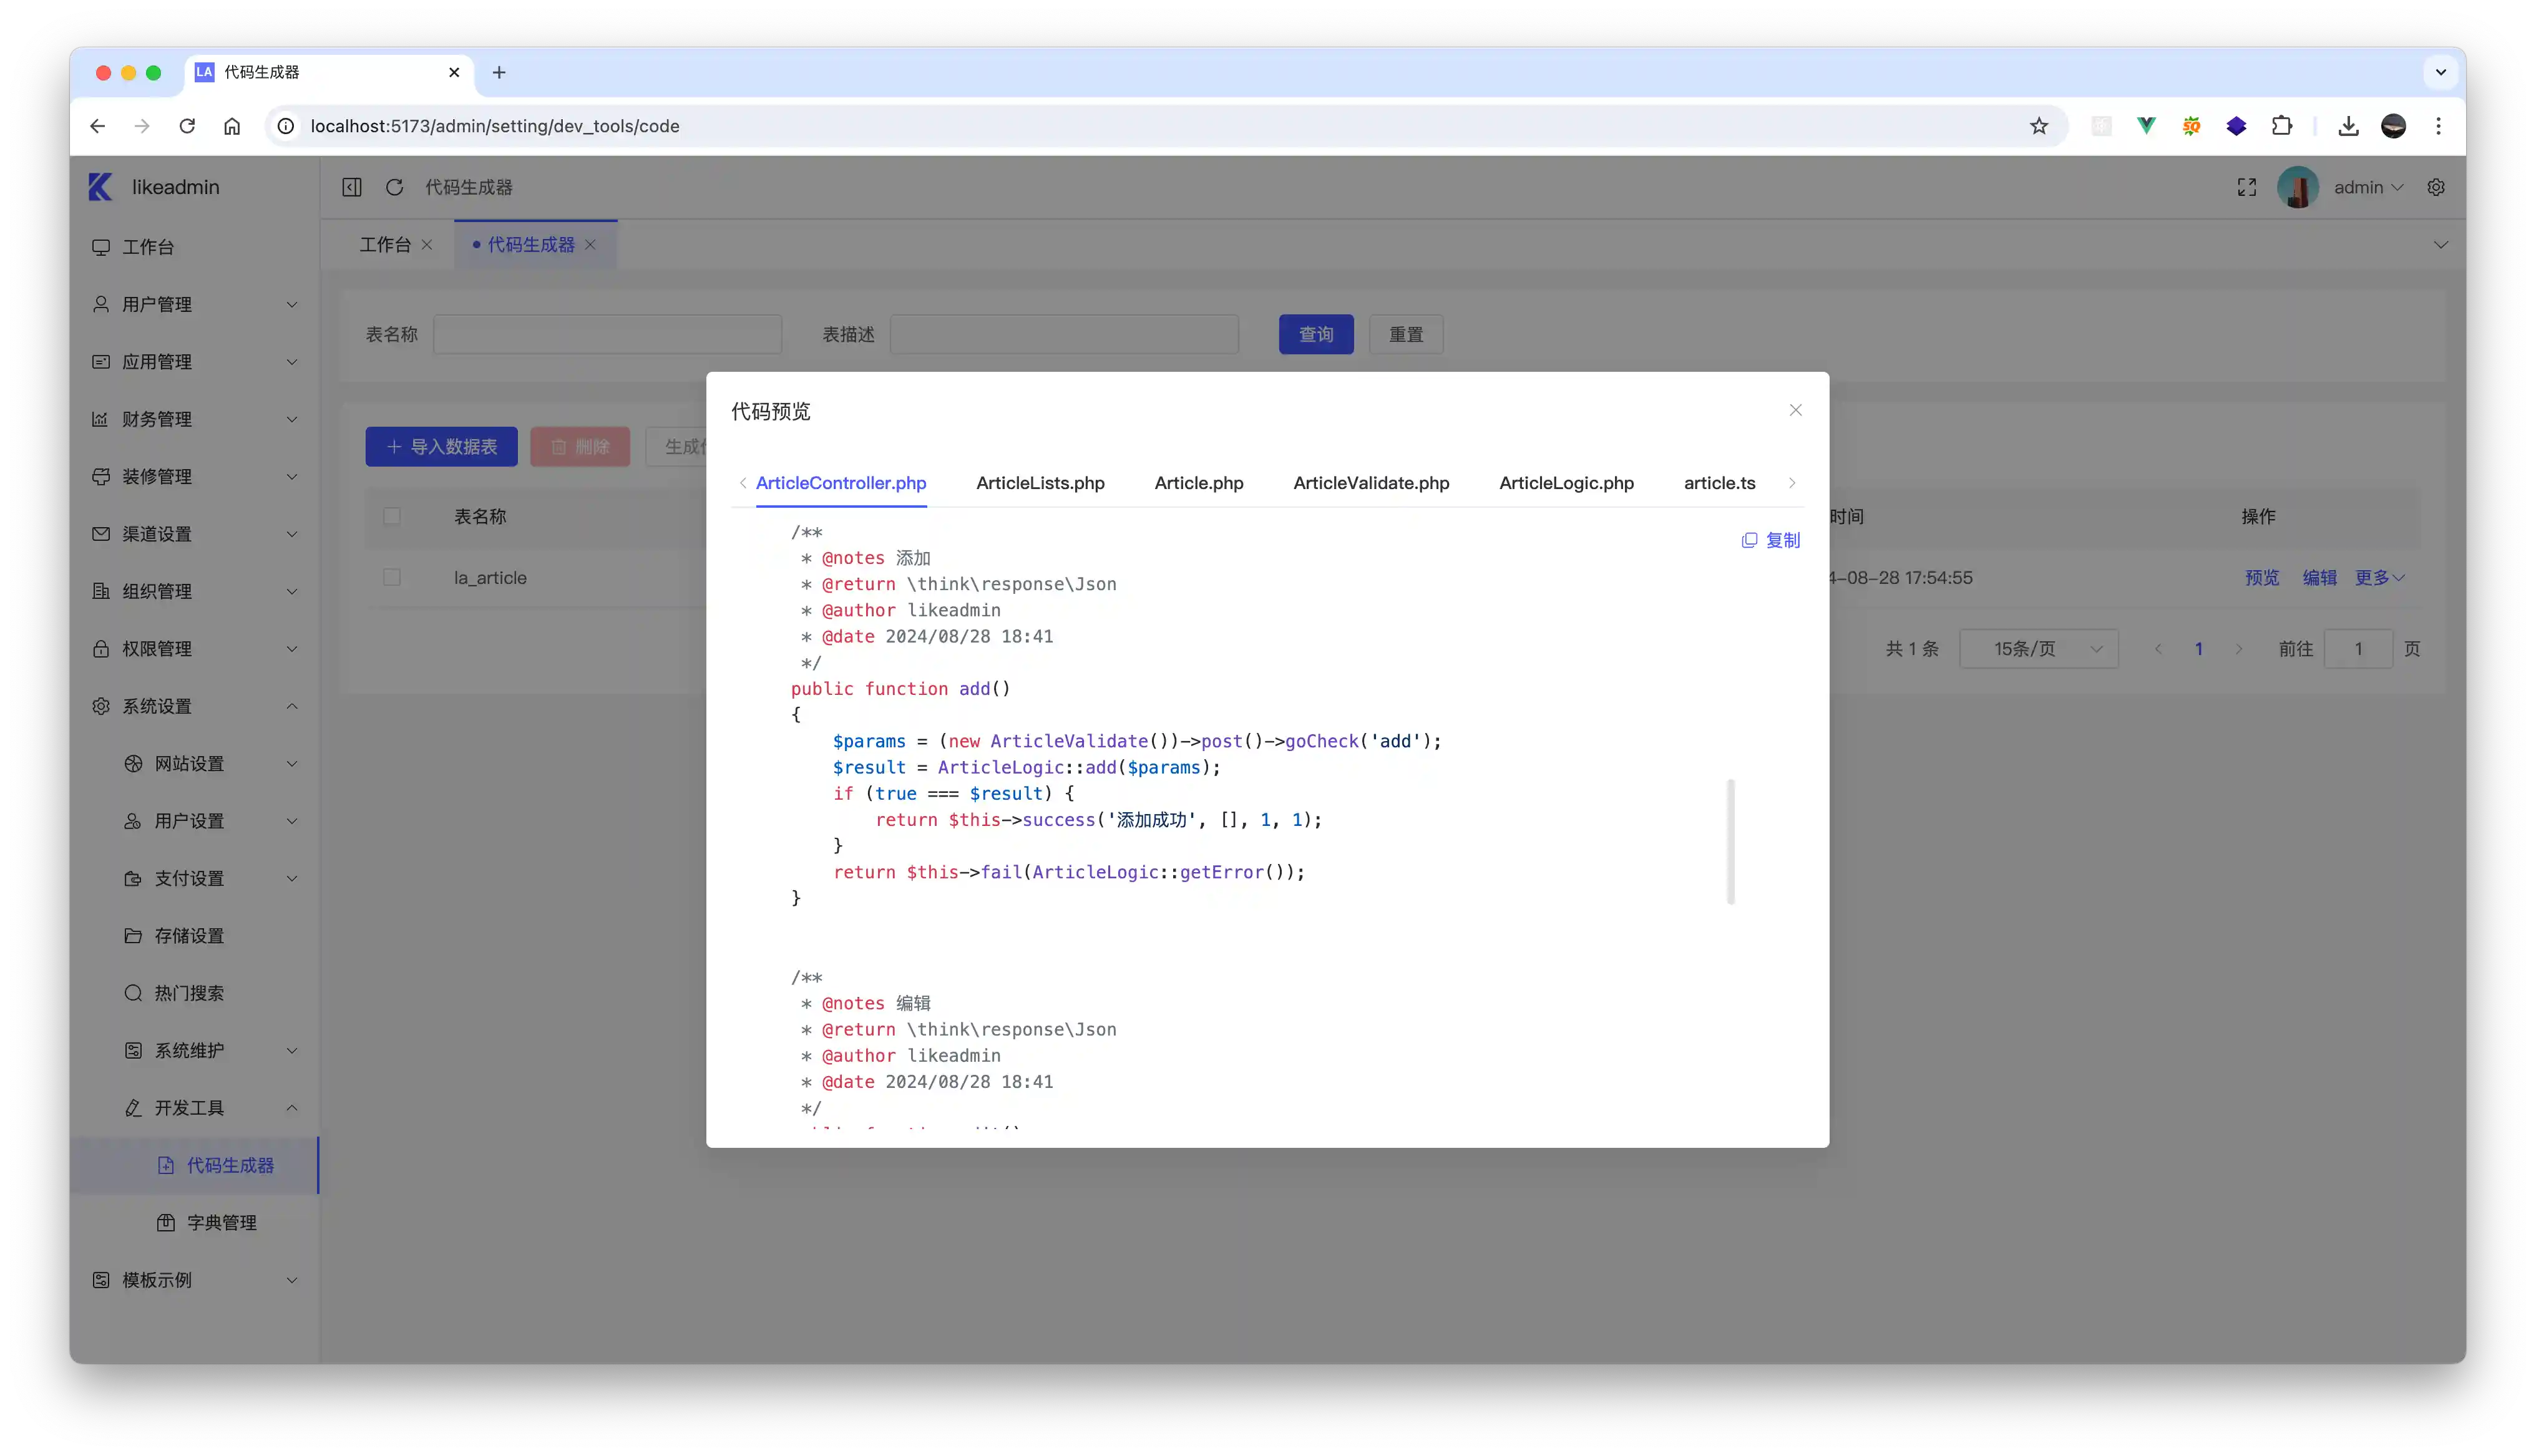Click the 查询 search button
Image resolution: width=2536 pixels, height=1456 pixels.
1315,334
